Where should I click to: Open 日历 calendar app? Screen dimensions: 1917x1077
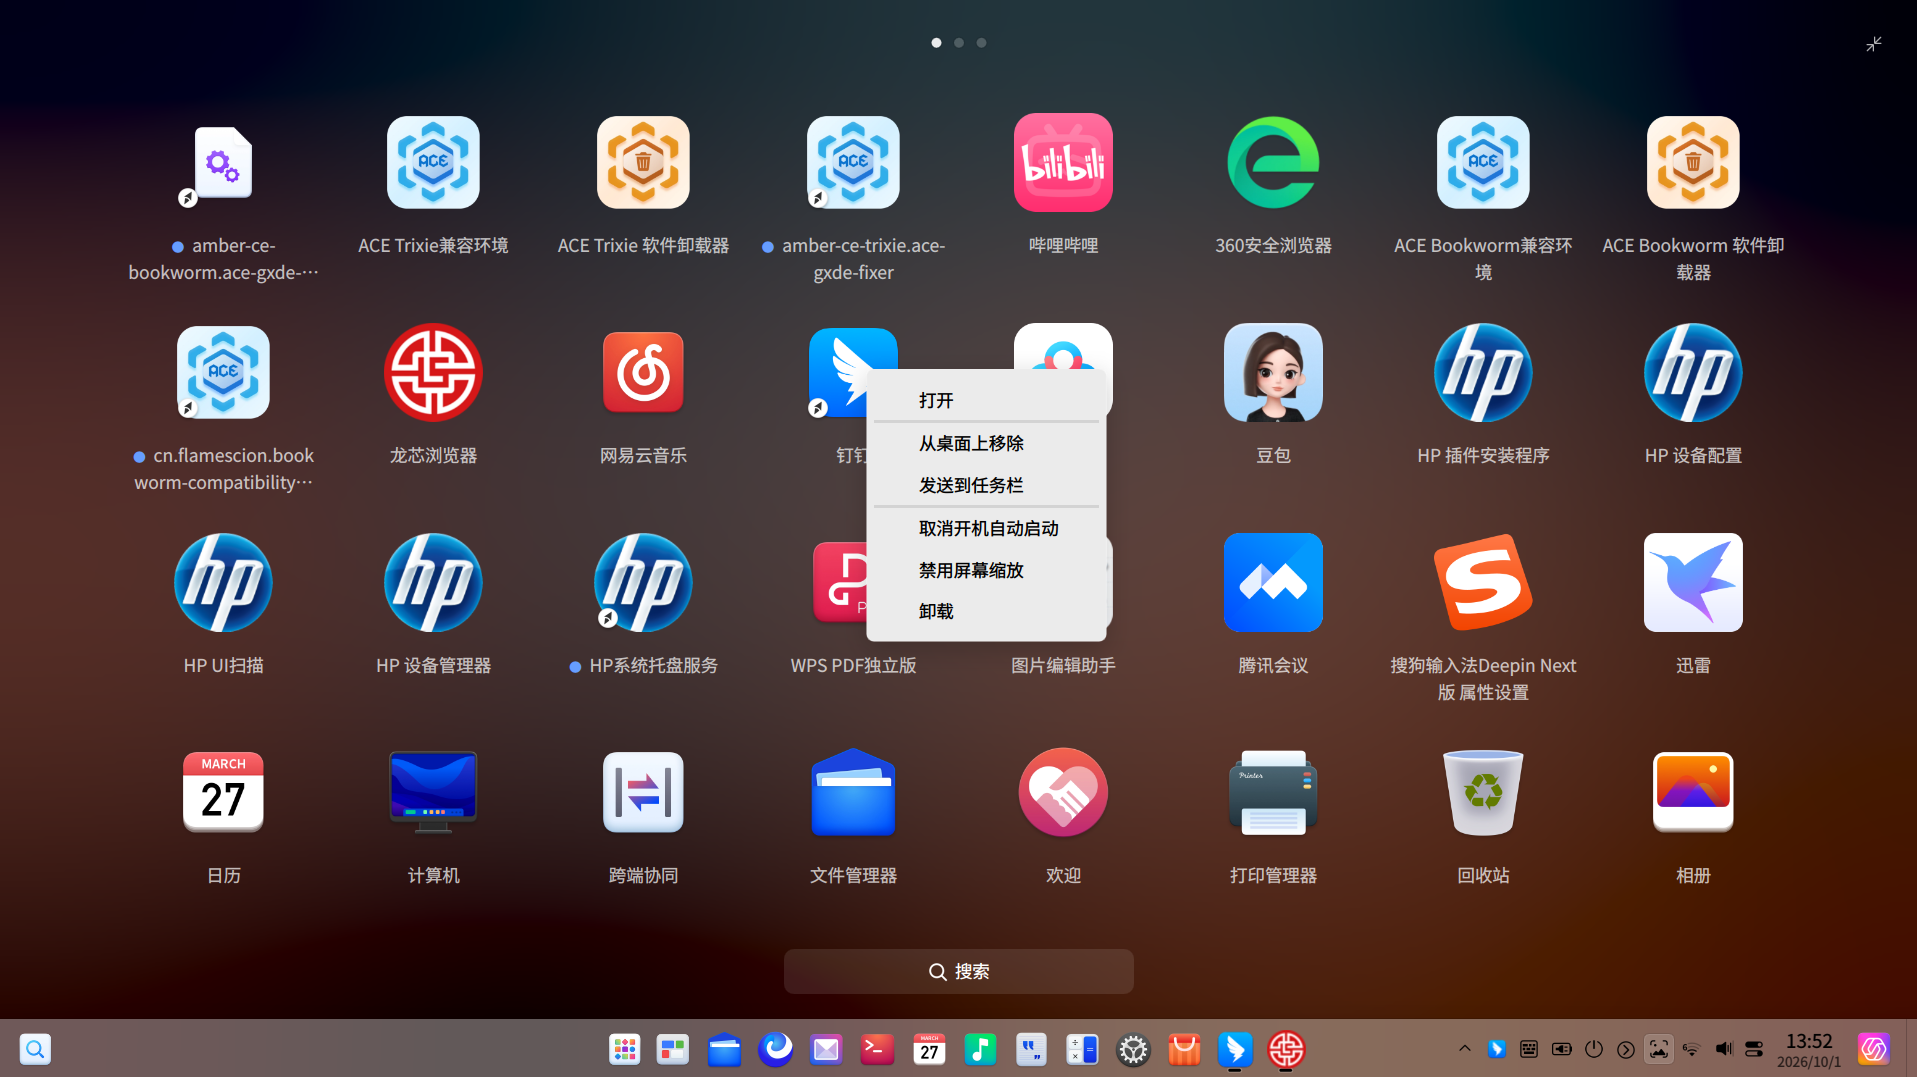coord(223,792)
